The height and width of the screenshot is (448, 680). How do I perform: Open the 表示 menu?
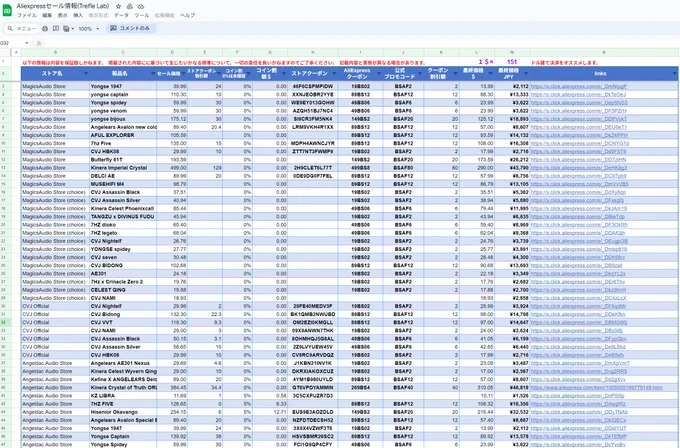[x=63, y=15]
